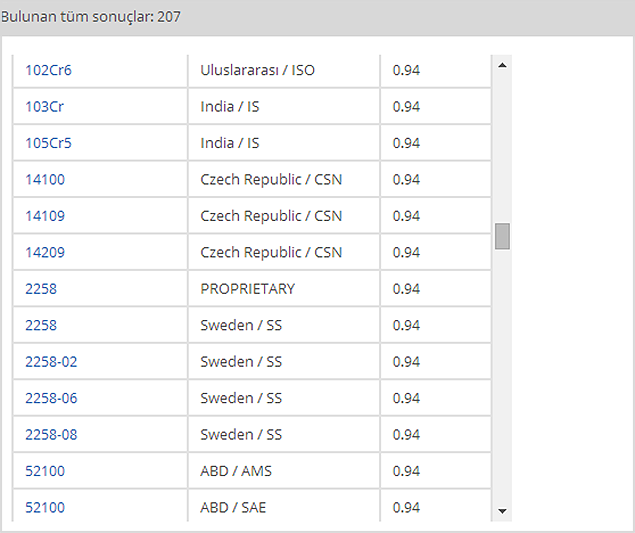
Task: Open the 105Cr5 material link
Action: tap(48, 143)
